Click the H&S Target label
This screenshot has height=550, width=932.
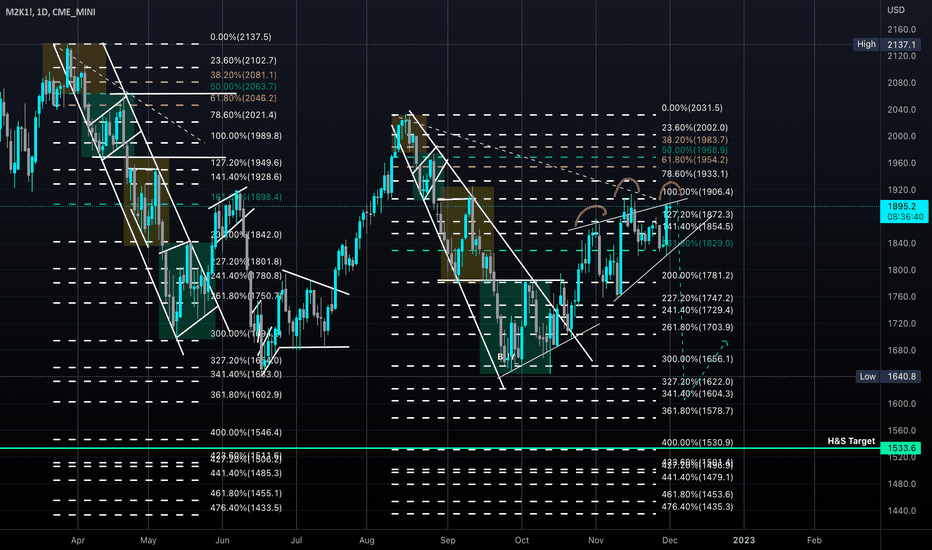851,441
